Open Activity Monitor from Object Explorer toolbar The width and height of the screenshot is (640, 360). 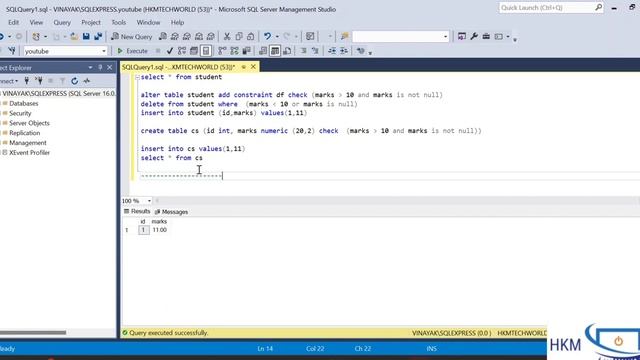[87, 81]
